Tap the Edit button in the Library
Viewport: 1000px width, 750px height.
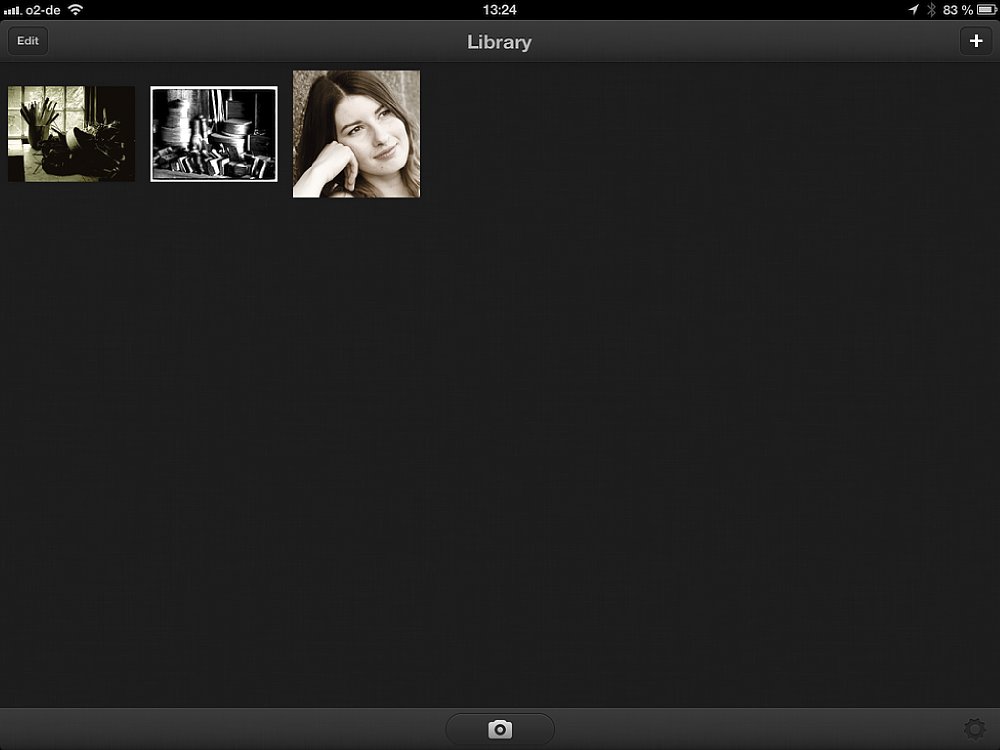point(28,41)
